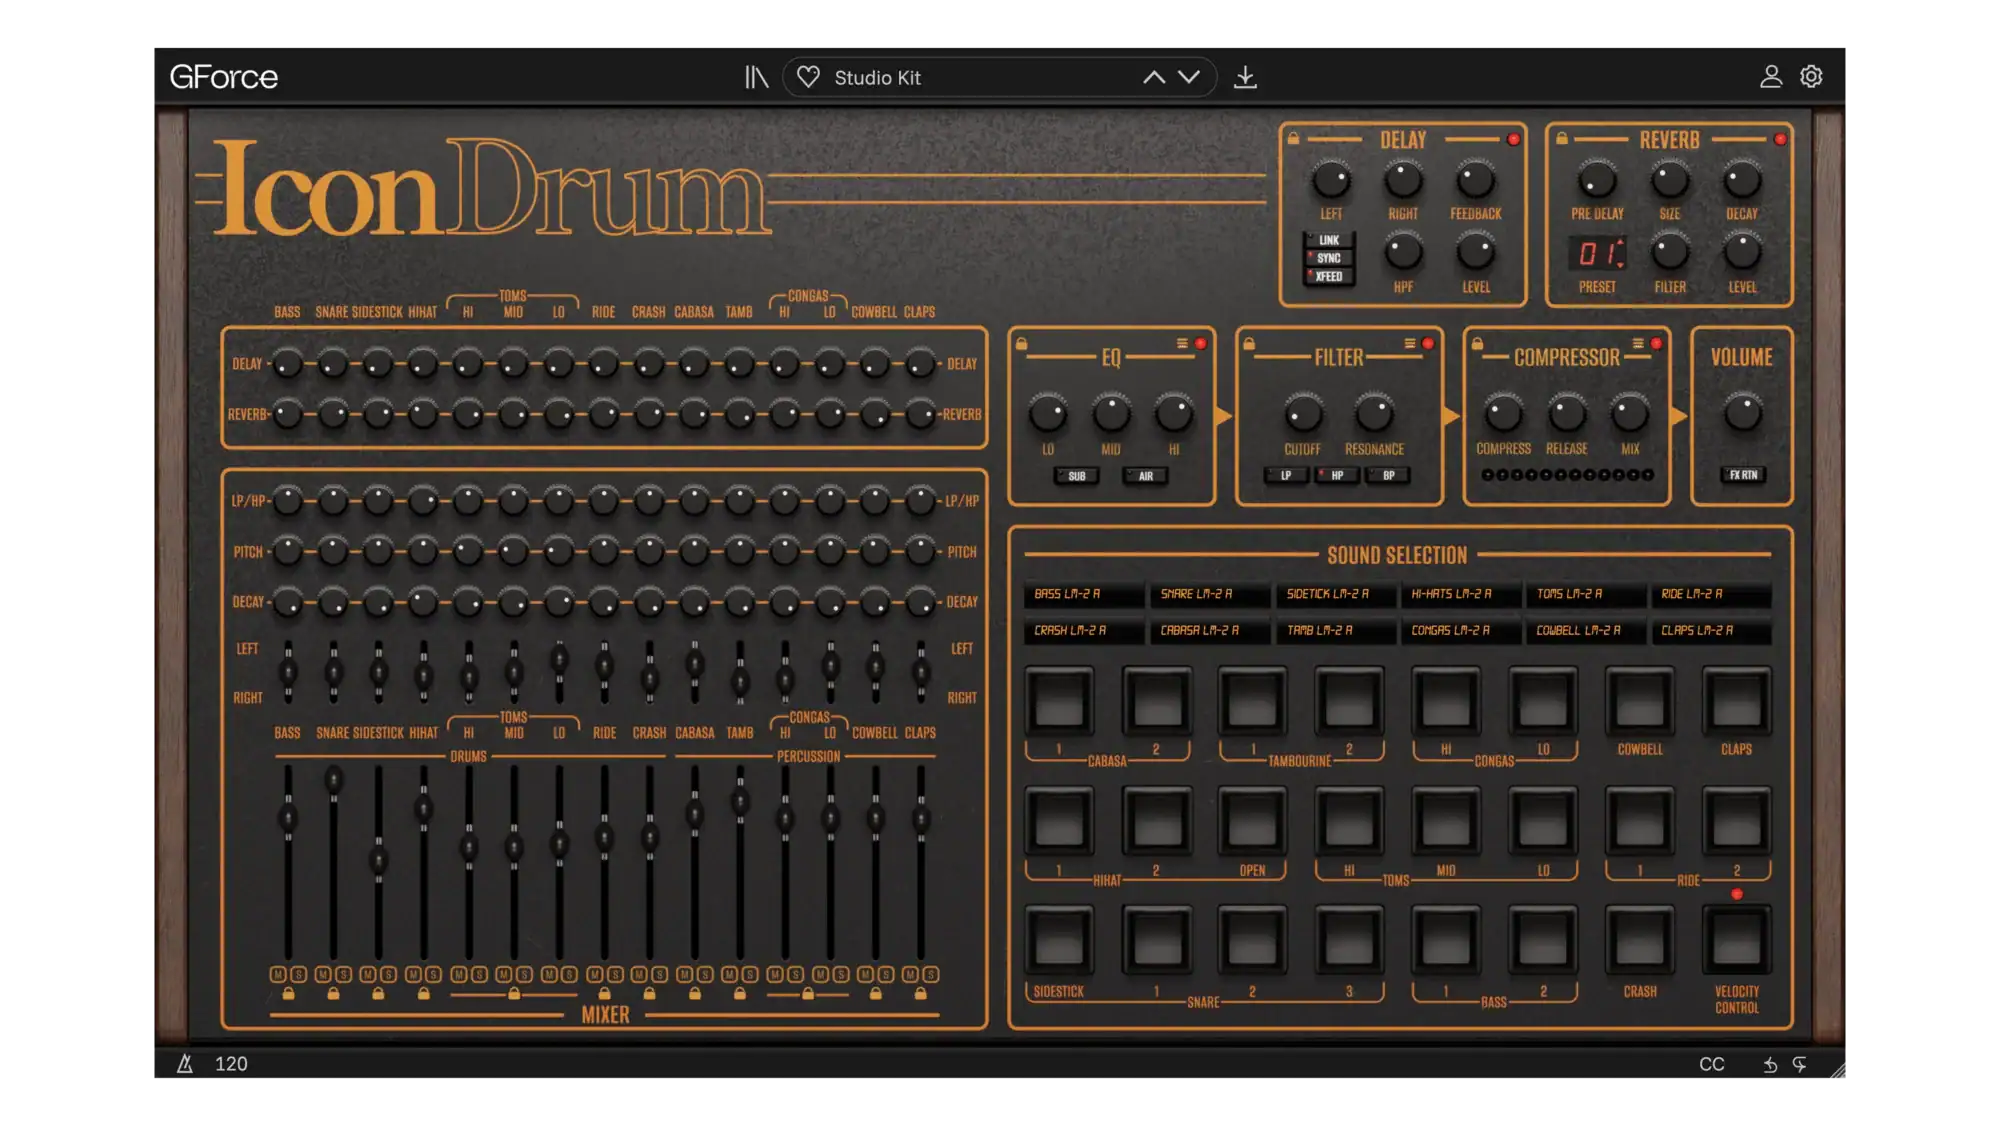
Task: Toggle the Reverb power LED
Action: click(x=1780, y=140)
